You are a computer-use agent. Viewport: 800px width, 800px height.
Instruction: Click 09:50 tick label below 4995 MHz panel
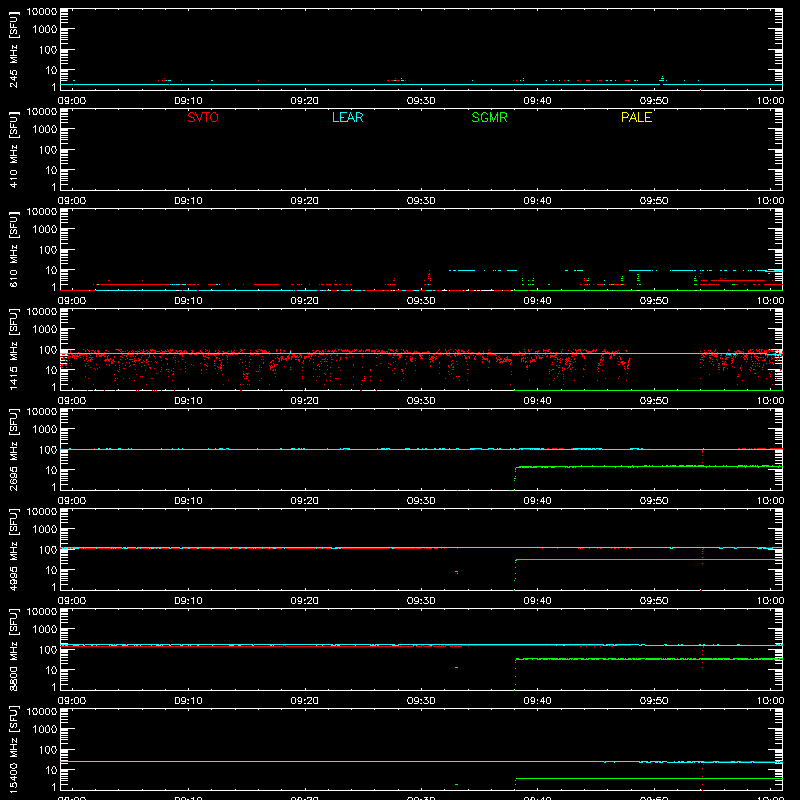(654, 601)
